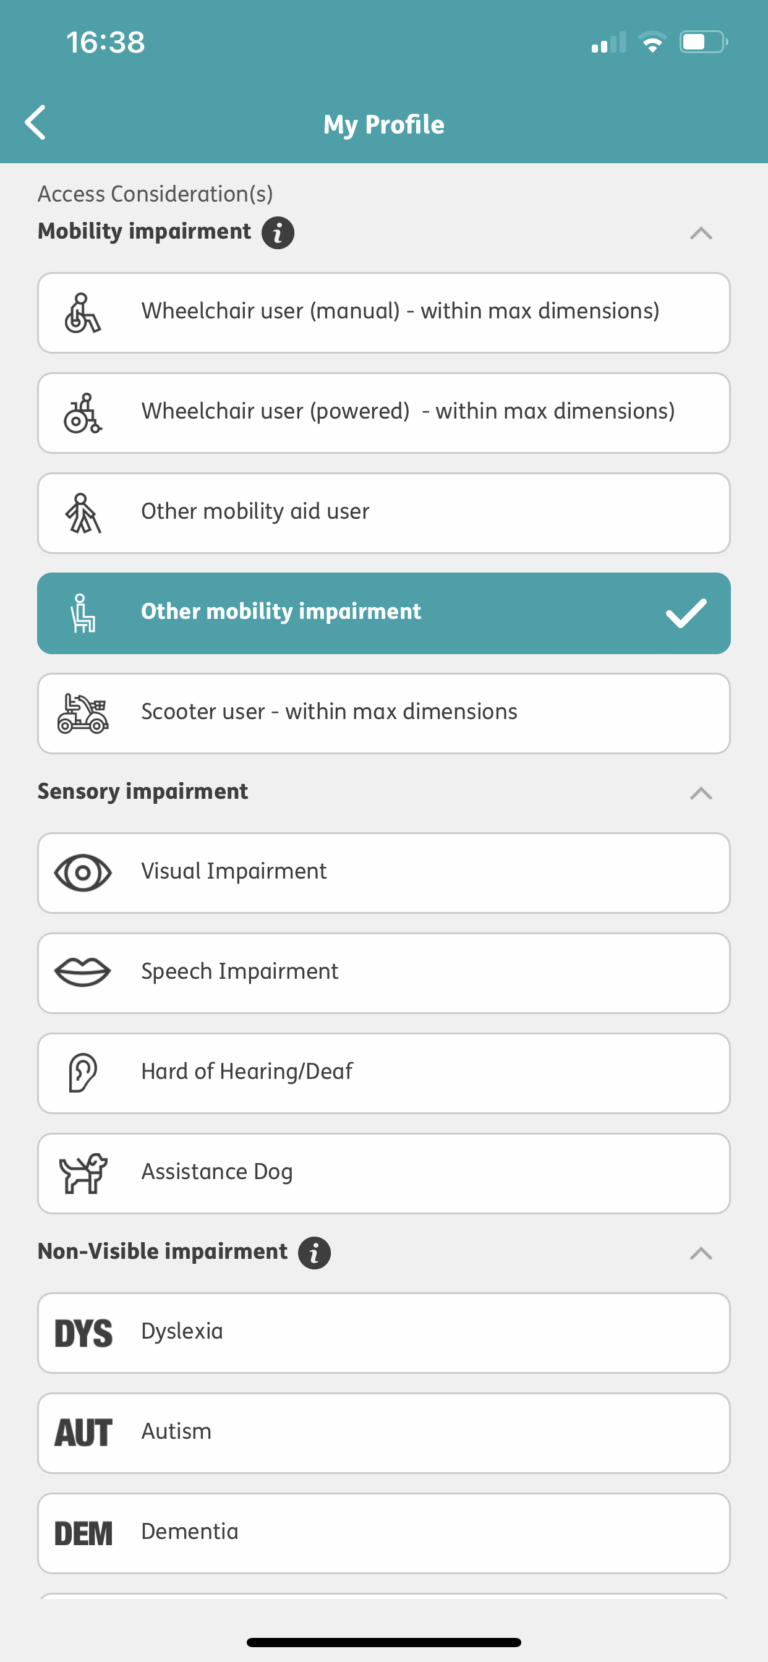Open the Non-Visible impairment info tooltip

click(315, 1252)
